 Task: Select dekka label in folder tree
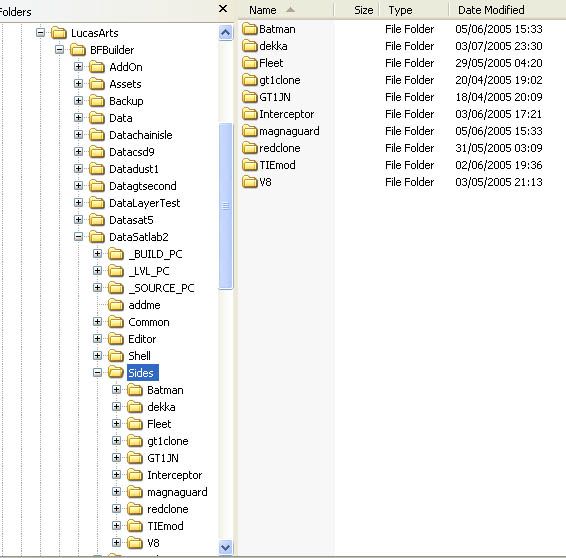coord(161,407)
